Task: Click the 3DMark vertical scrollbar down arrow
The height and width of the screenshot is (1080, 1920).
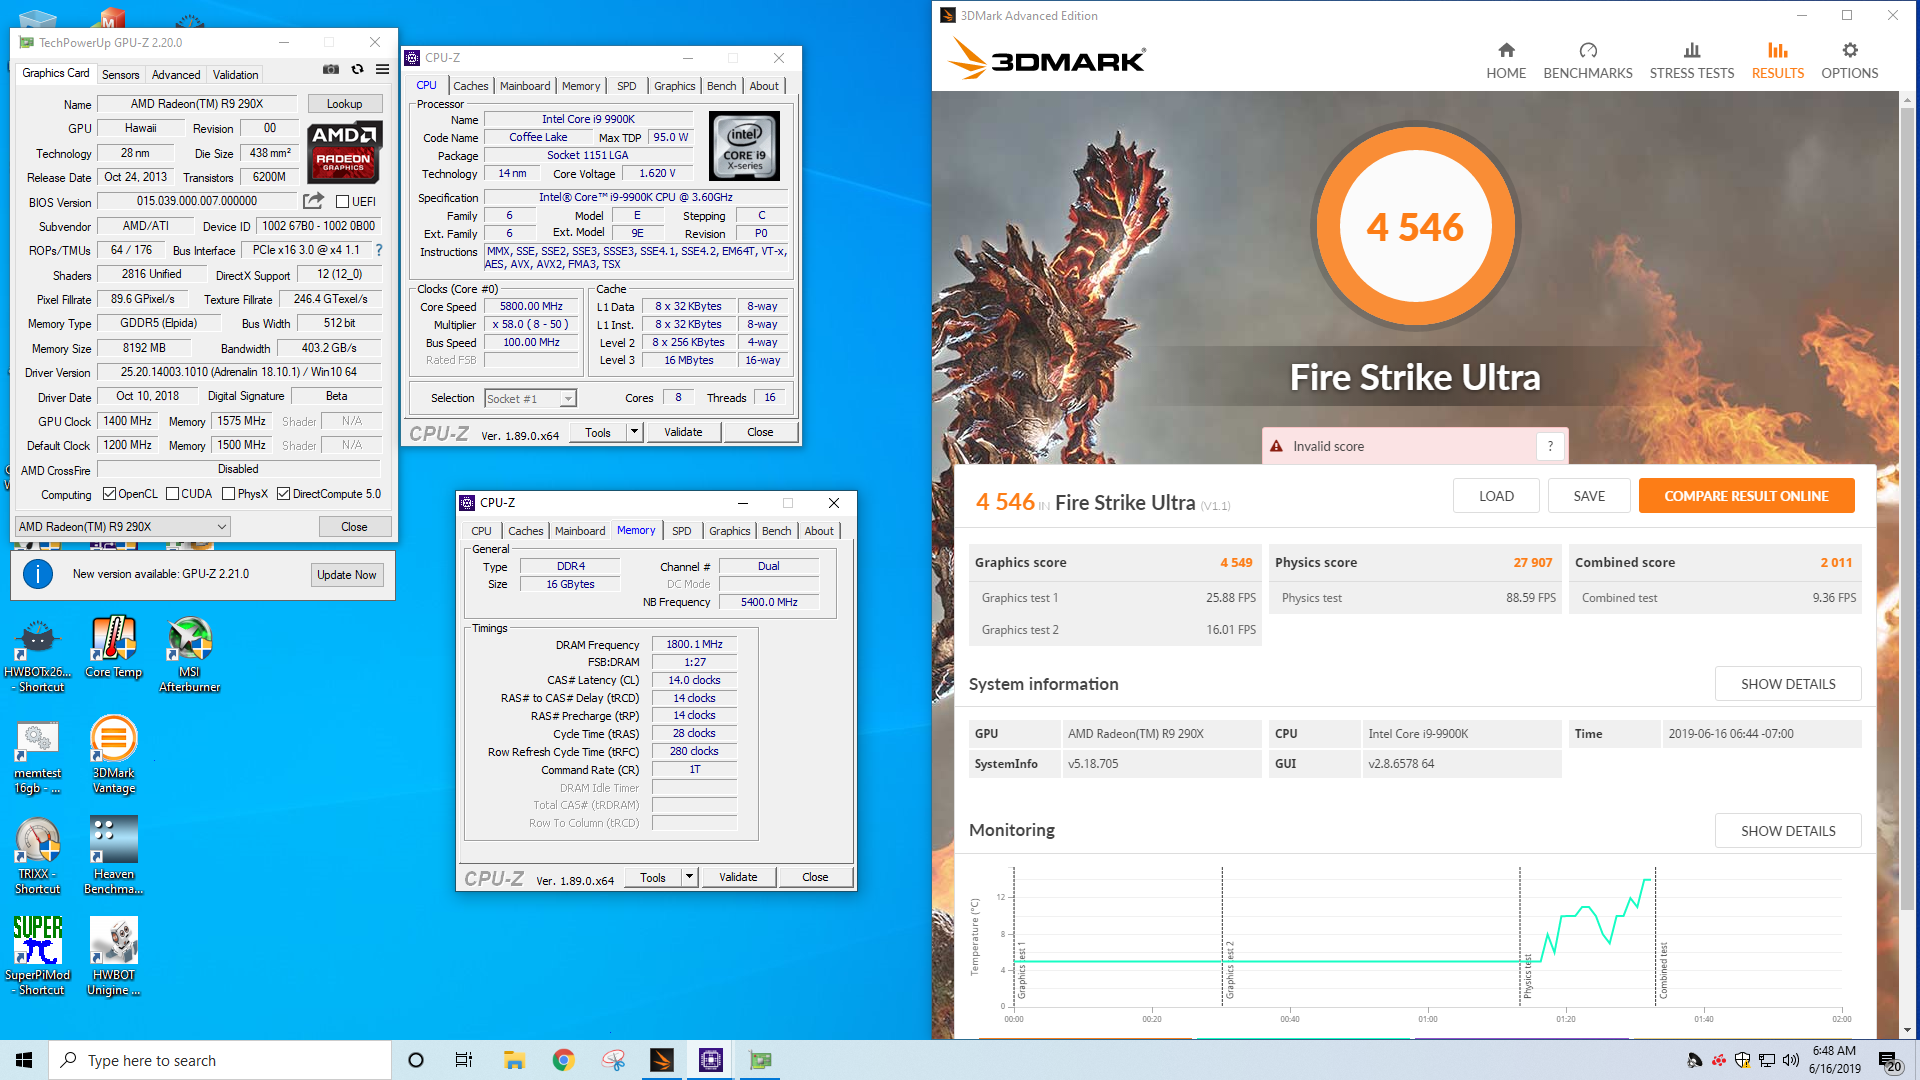Action: coord(1908,1030)
